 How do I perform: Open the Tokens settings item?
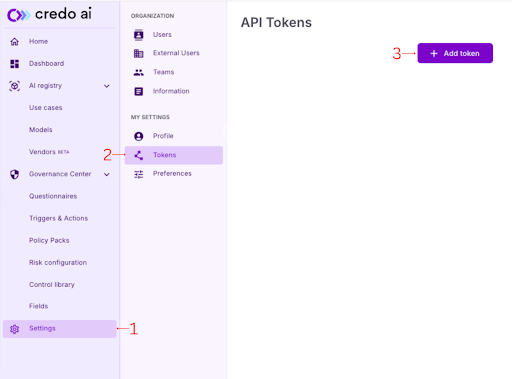[x=174, y=155]
